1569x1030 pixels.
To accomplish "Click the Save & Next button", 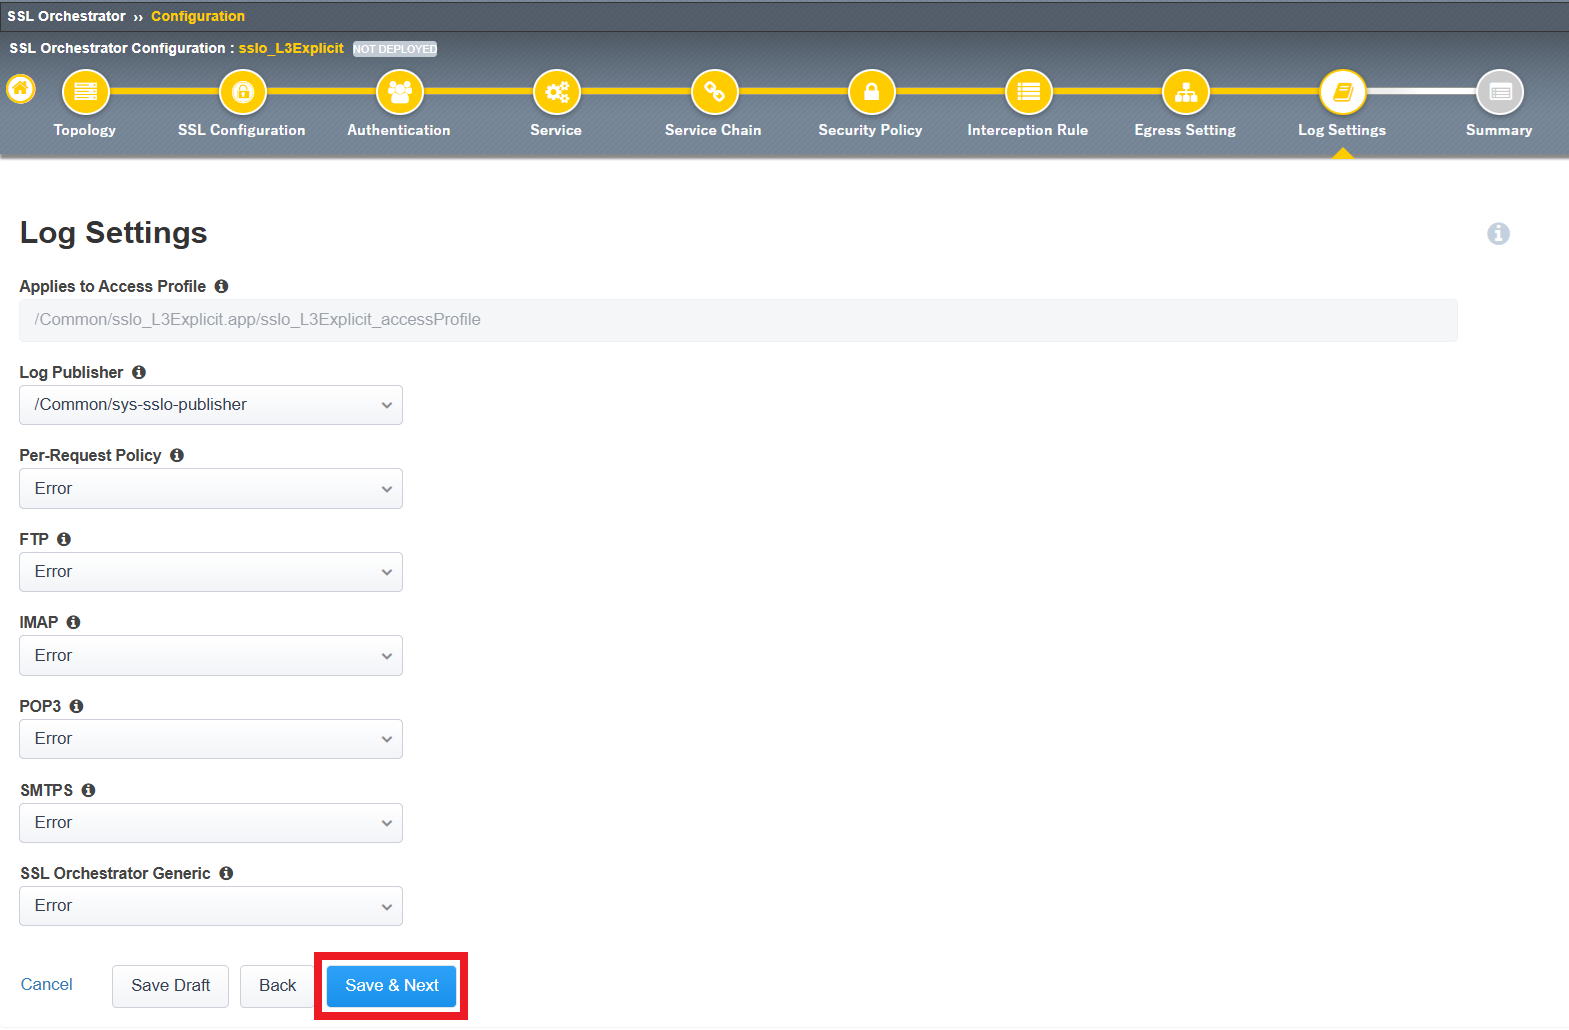I will 392,986.
